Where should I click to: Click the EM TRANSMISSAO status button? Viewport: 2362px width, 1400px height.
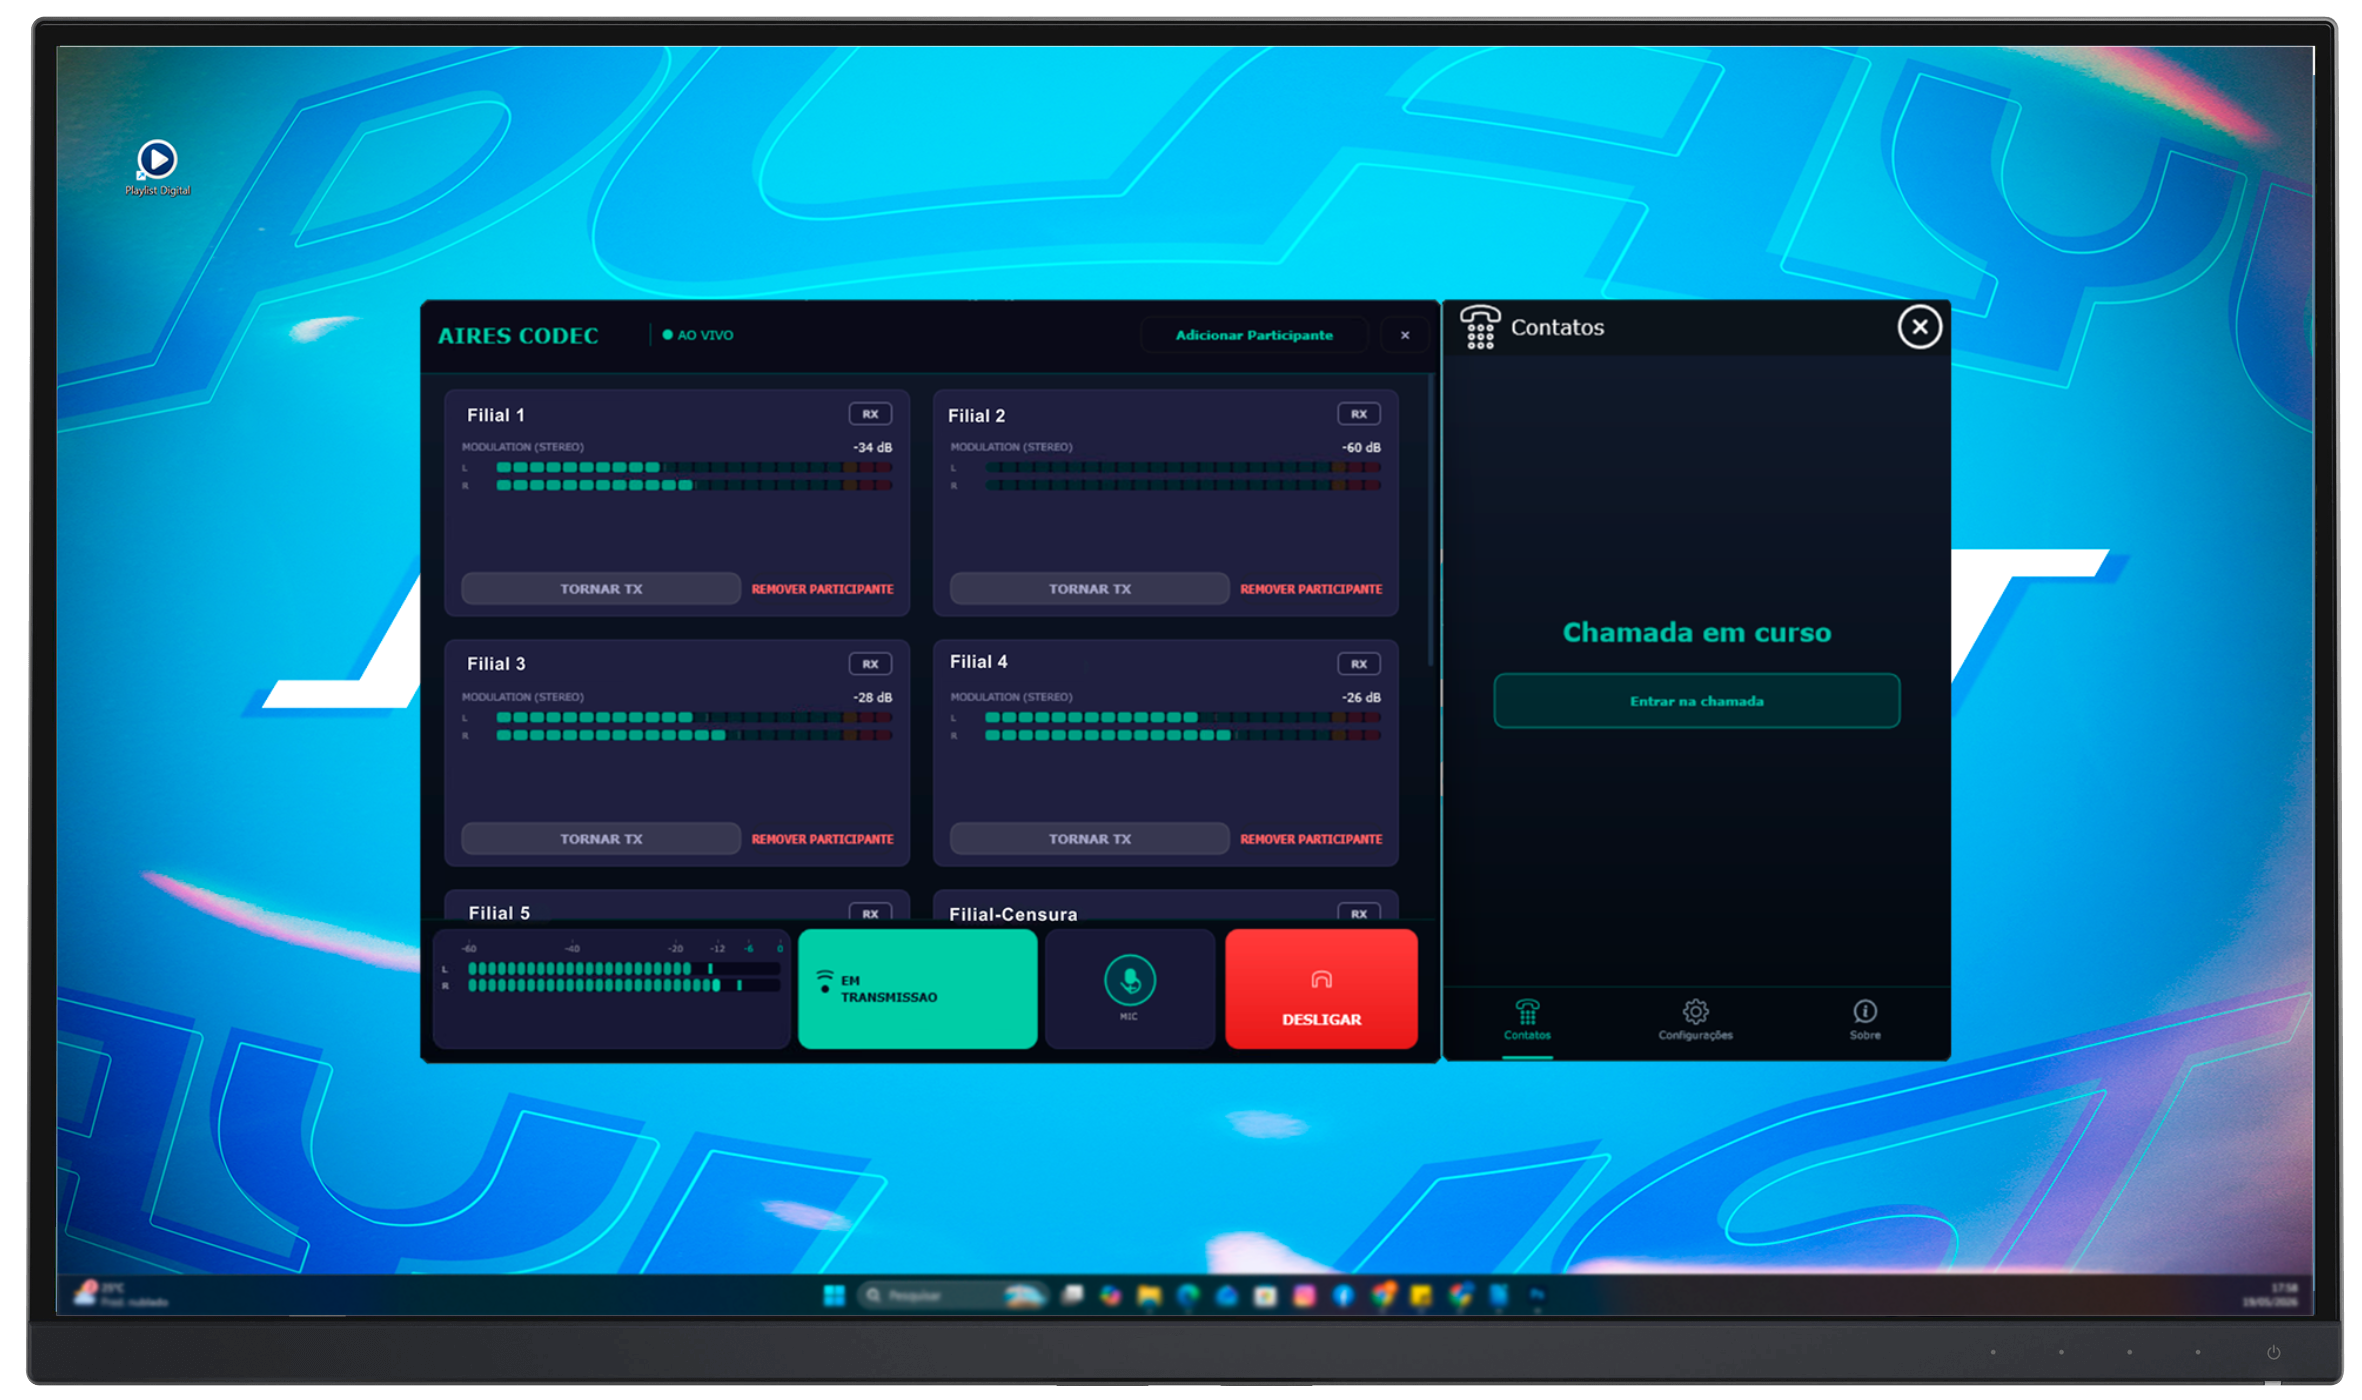[917, 988]
